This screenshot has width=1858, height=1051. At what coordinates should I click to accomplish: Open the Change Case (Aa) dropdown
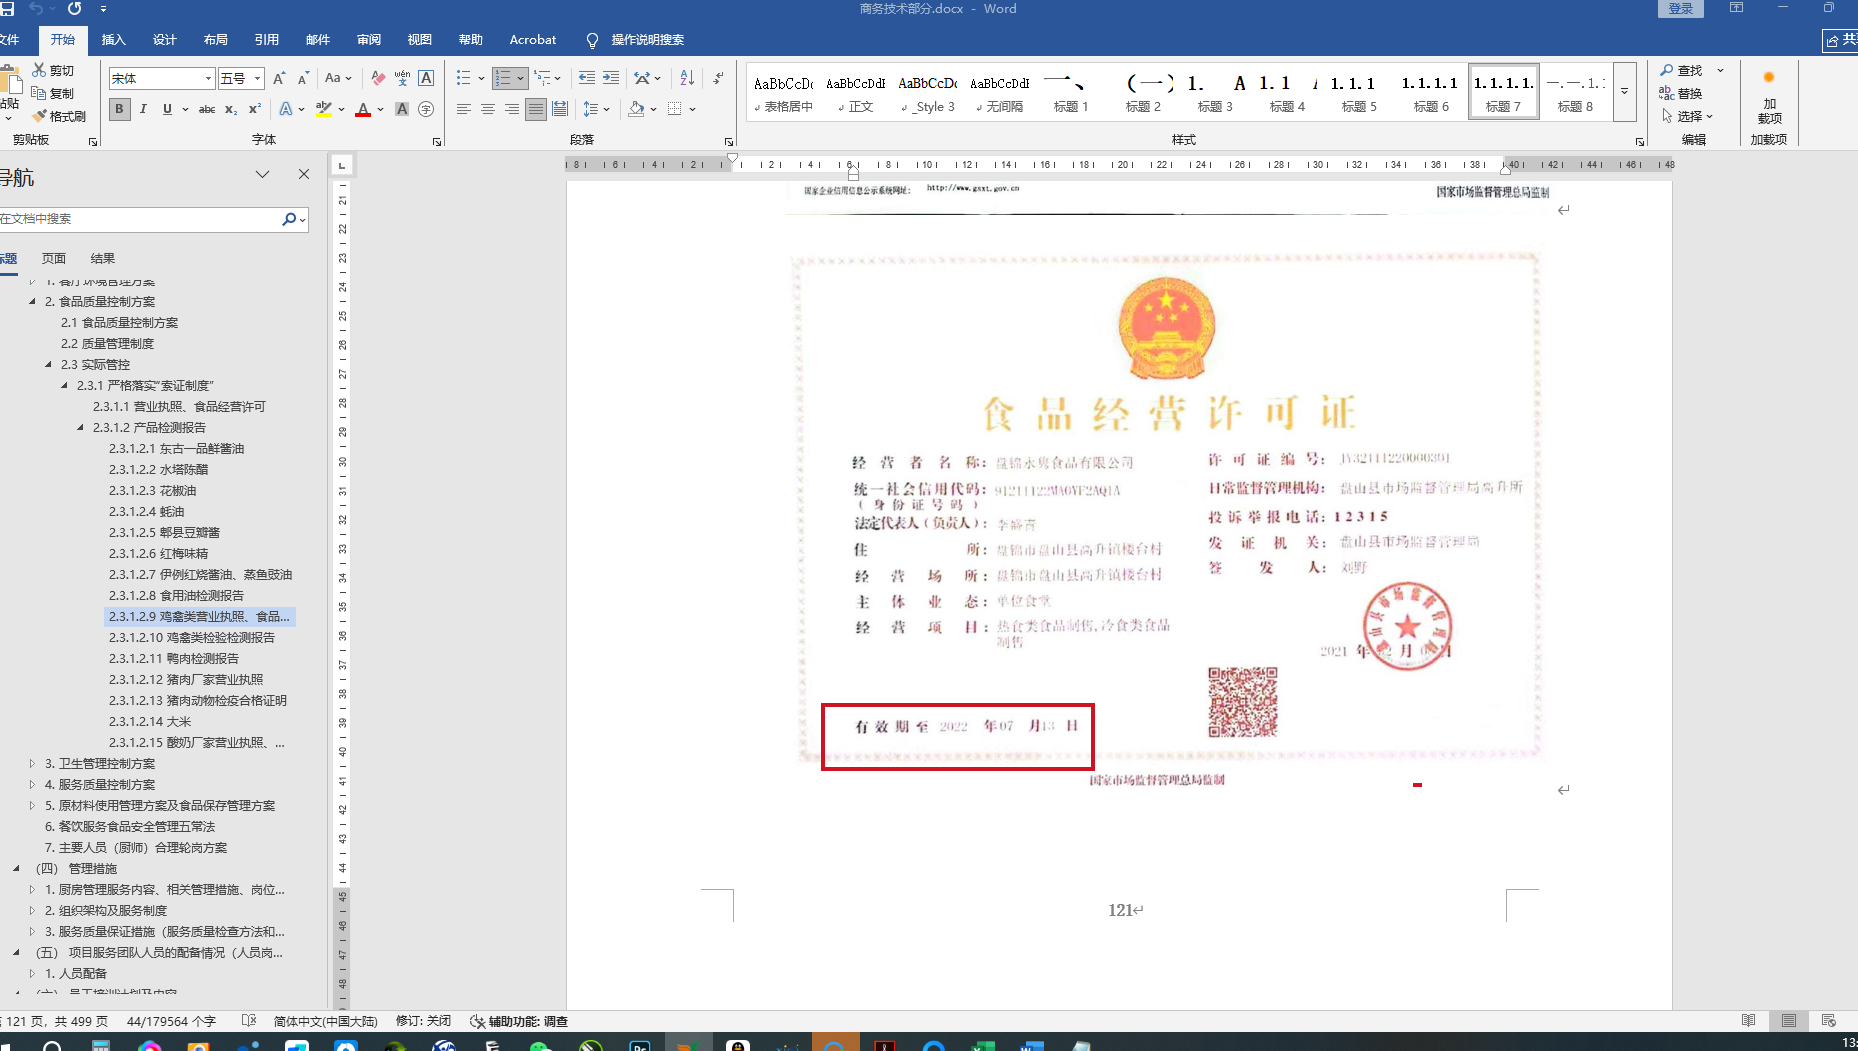pos(337,78)
